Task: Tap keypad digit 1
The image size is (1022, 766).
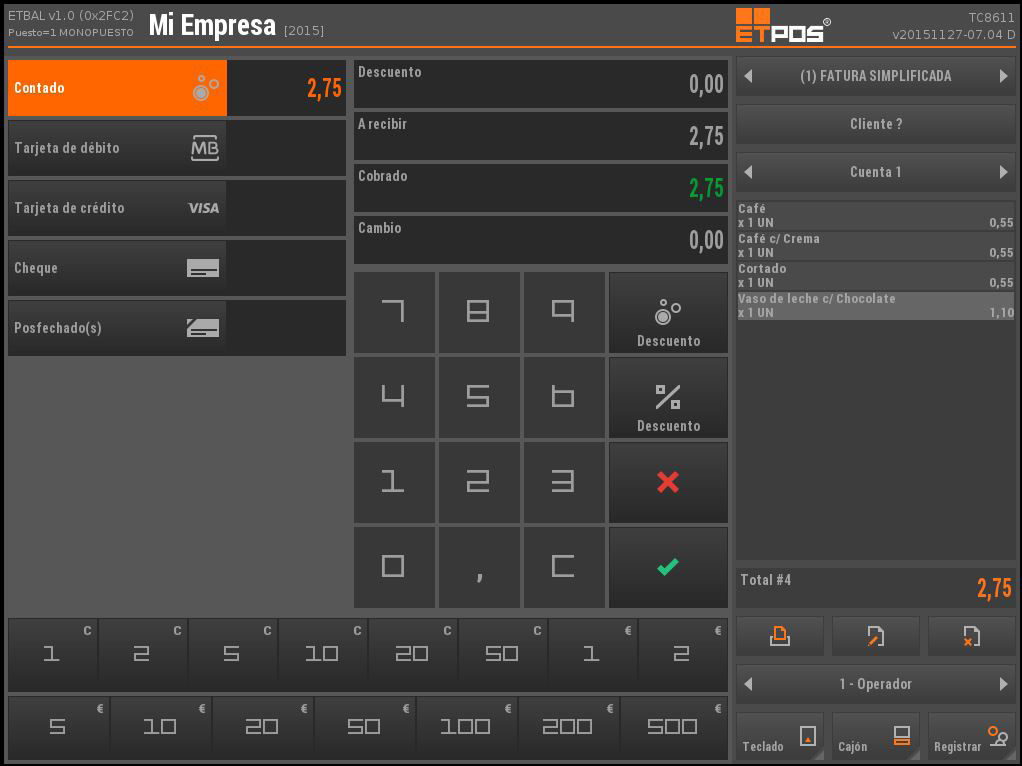Action: point(394,482)
